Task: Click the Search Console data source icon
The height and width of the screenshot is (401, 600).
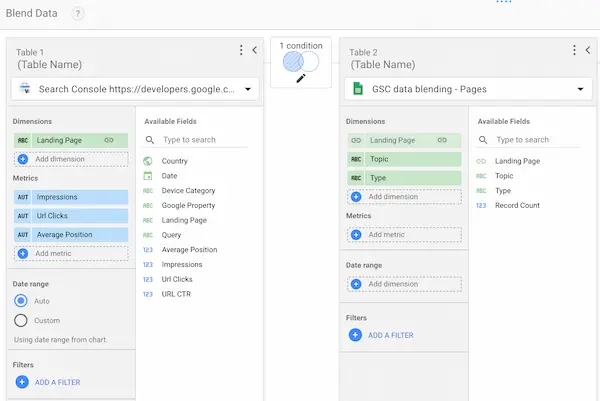Action: [25, 88]
